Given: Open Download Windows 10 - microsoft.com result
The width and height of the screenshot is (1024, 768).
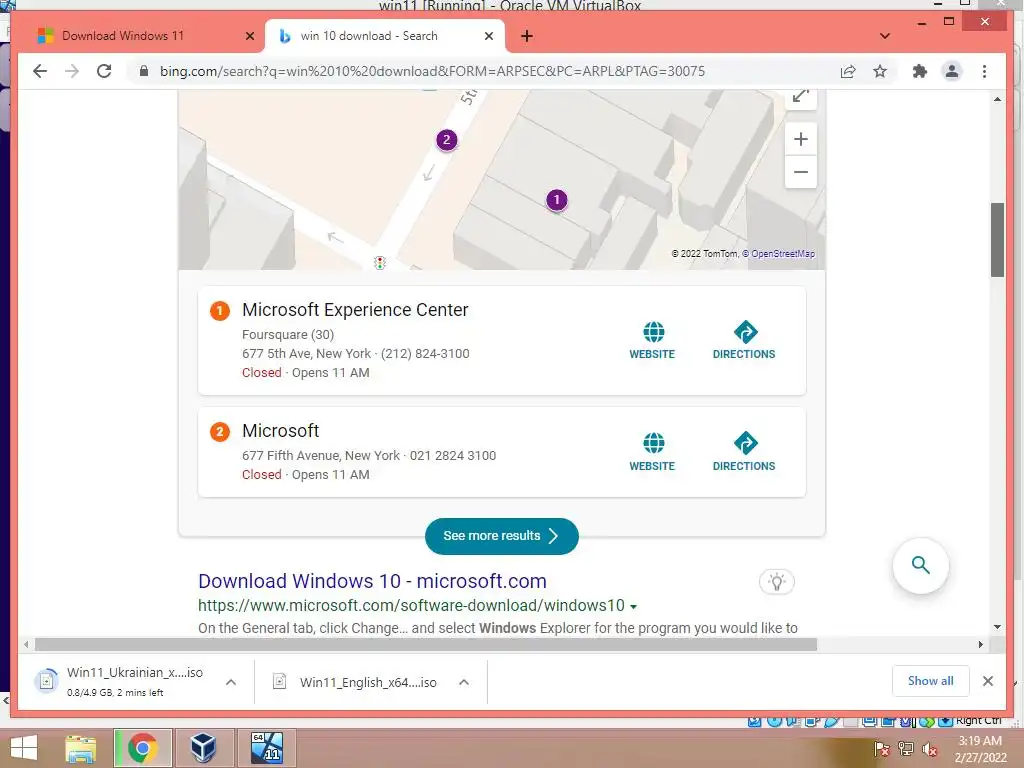Looking at the screenshot, I should (x=372, y=581).
